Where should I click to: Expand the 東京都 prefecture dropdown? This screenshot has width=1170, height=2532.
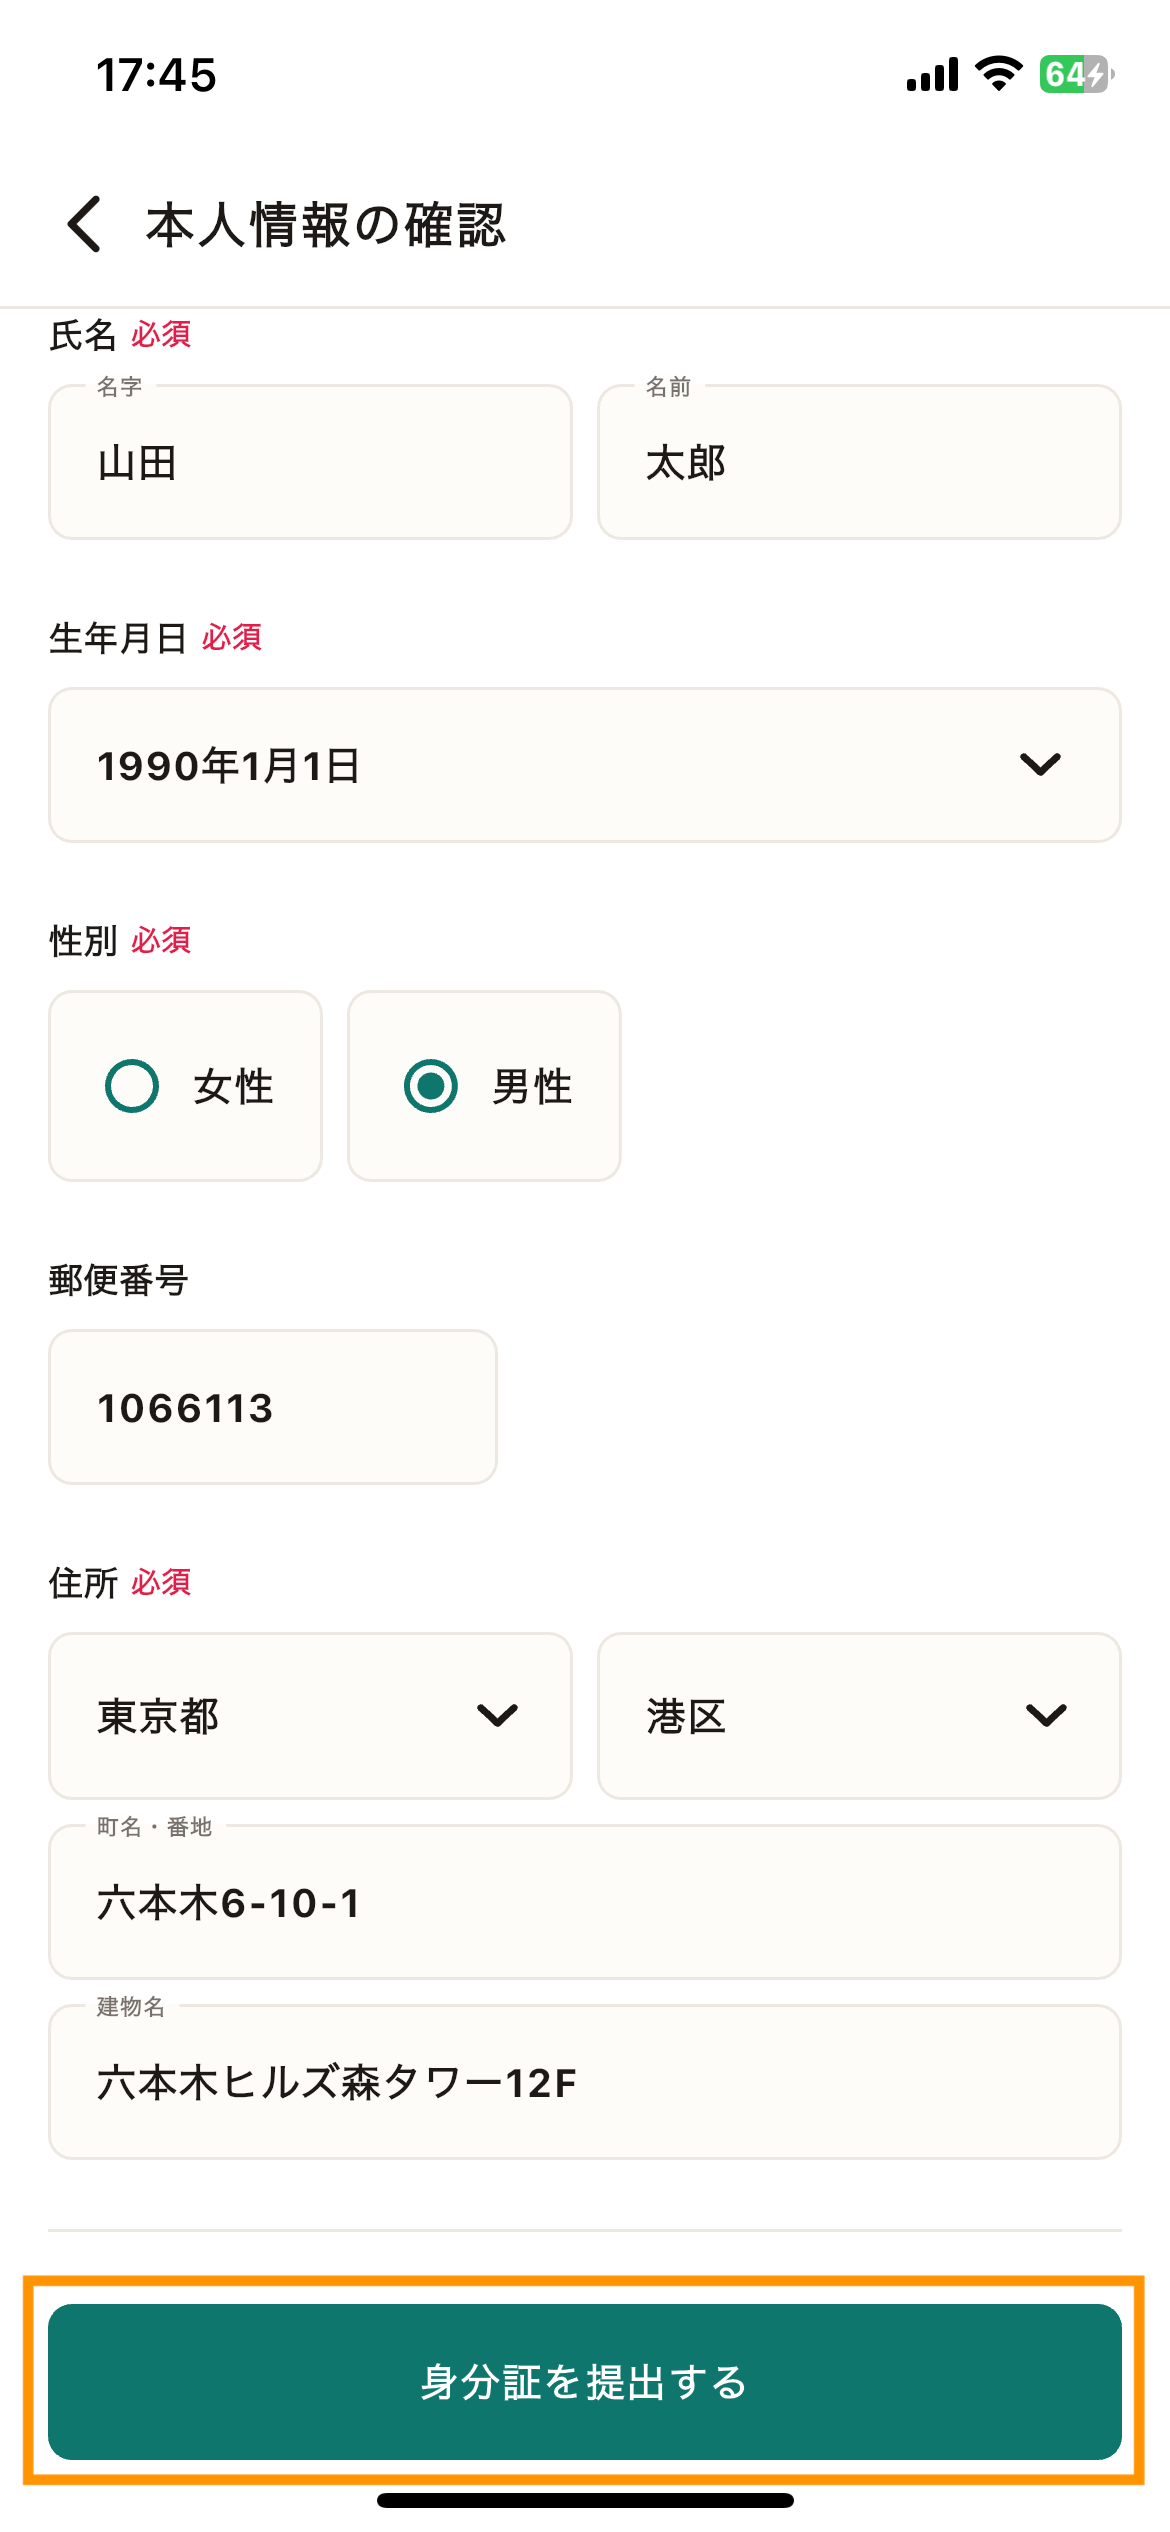[x=310, y=1716]
